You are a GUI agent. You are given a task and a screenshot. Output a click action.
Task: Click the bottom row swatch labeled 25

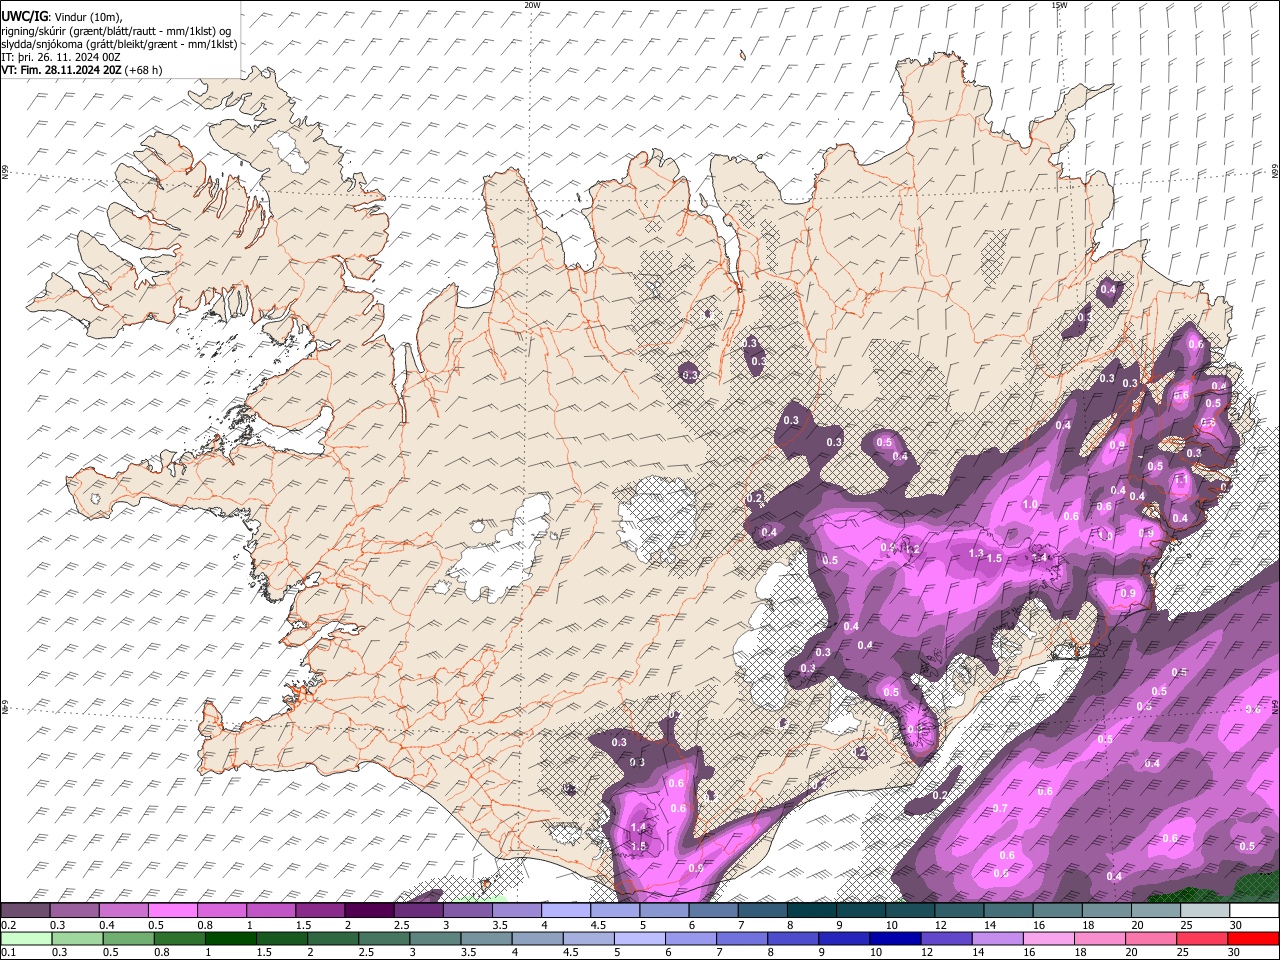tap(1201, 938)
